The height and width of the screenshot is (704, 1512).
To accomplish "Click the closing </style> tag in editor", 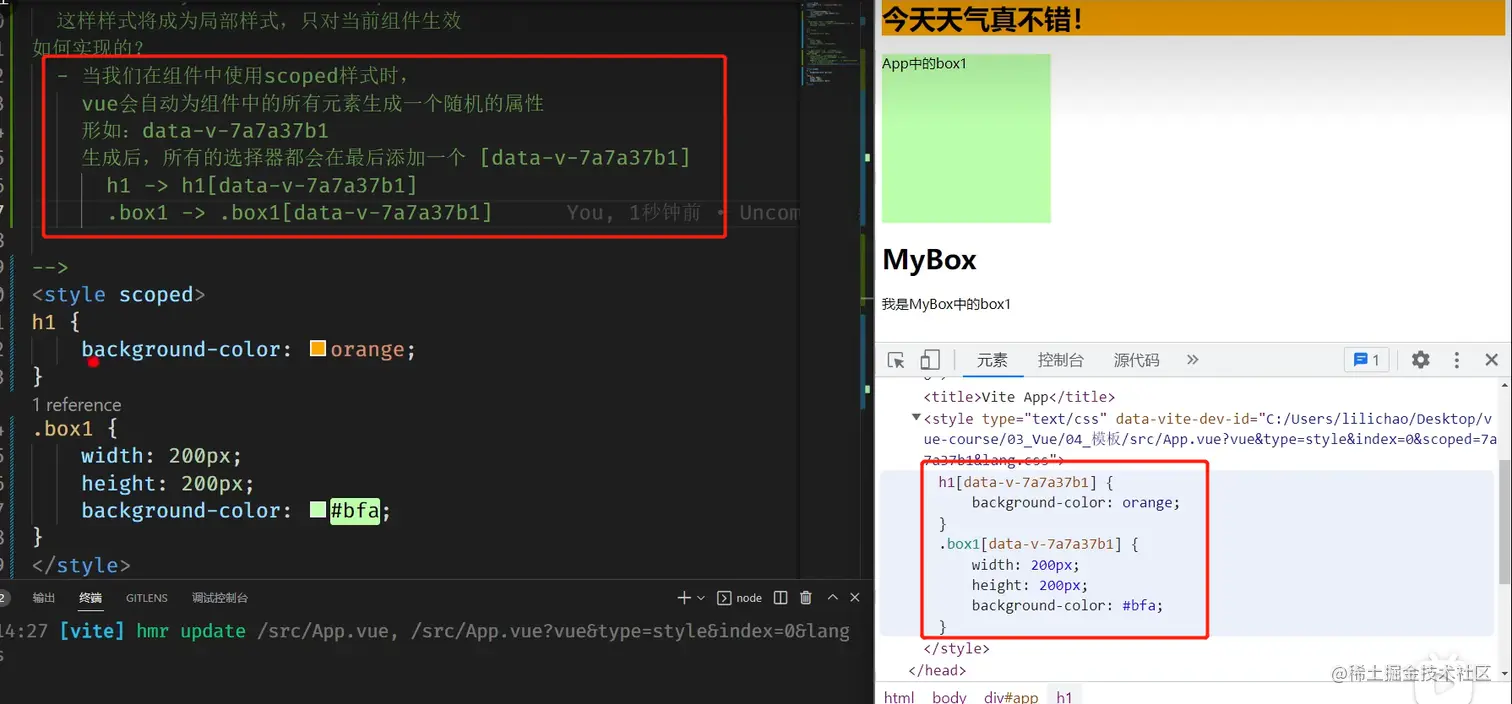I will 81,565.
